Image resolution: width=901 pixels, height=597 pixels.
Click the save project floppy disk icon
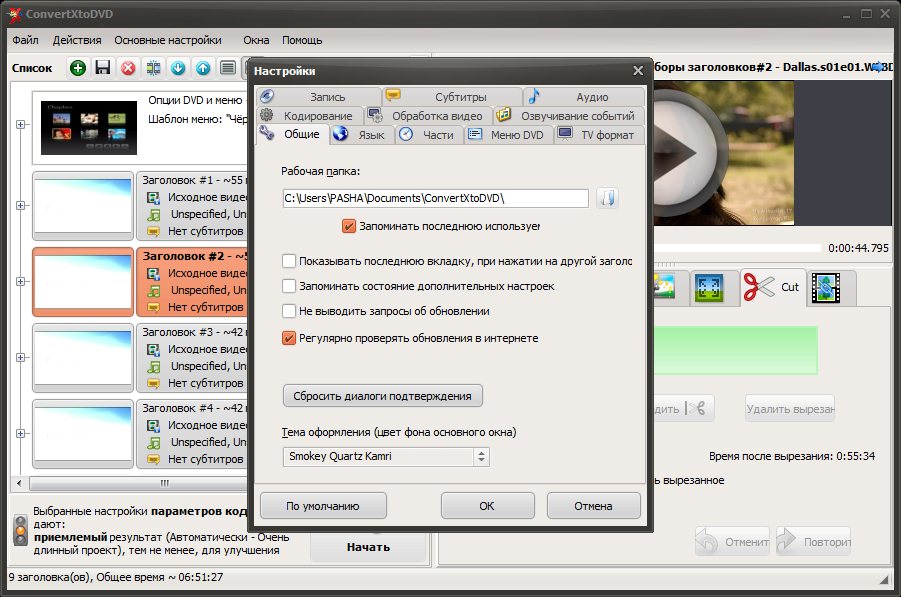[x=102, y=68]
